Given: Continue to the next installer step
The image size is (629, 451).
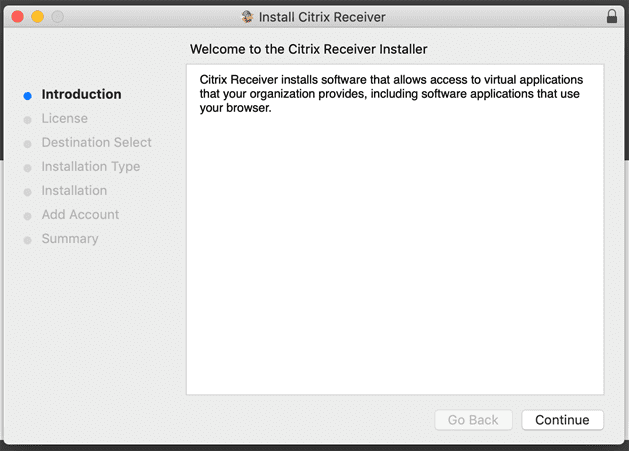Looking at the screenshot, I should (x=562, y=420).
